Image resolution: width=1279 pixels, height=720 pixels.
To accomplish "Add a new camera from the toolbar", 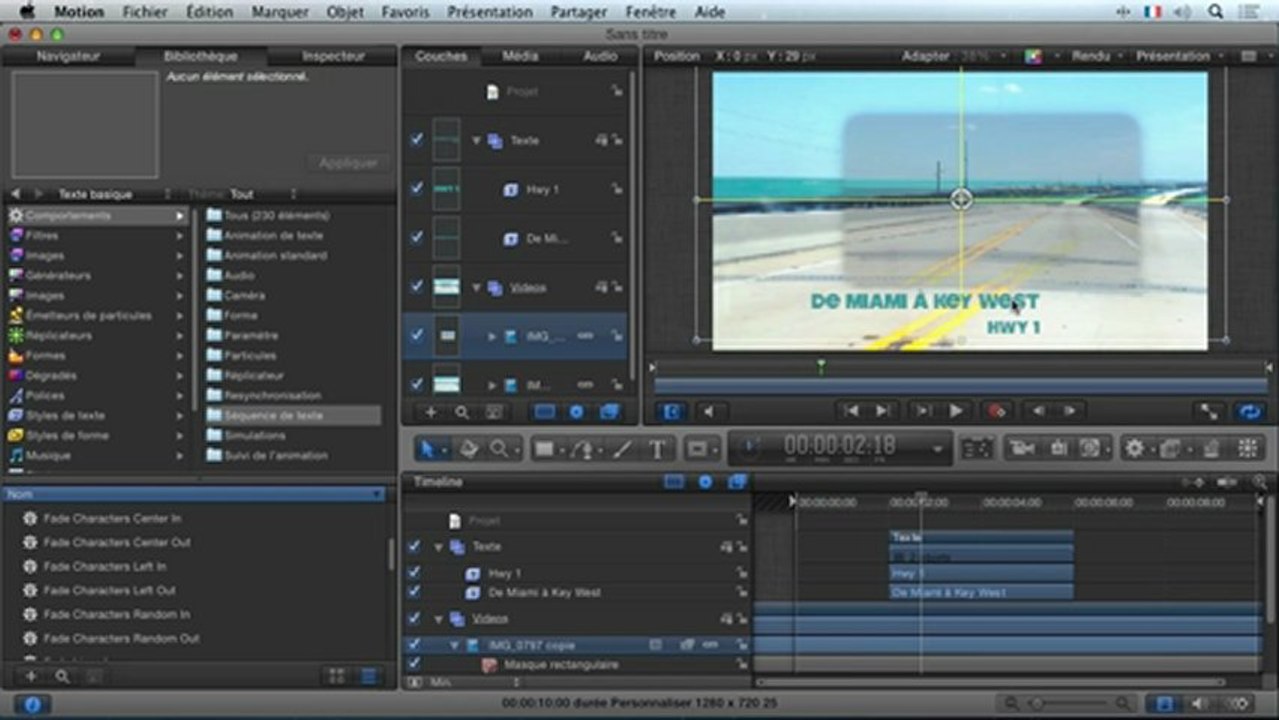I will click(x=1022, y=449).
